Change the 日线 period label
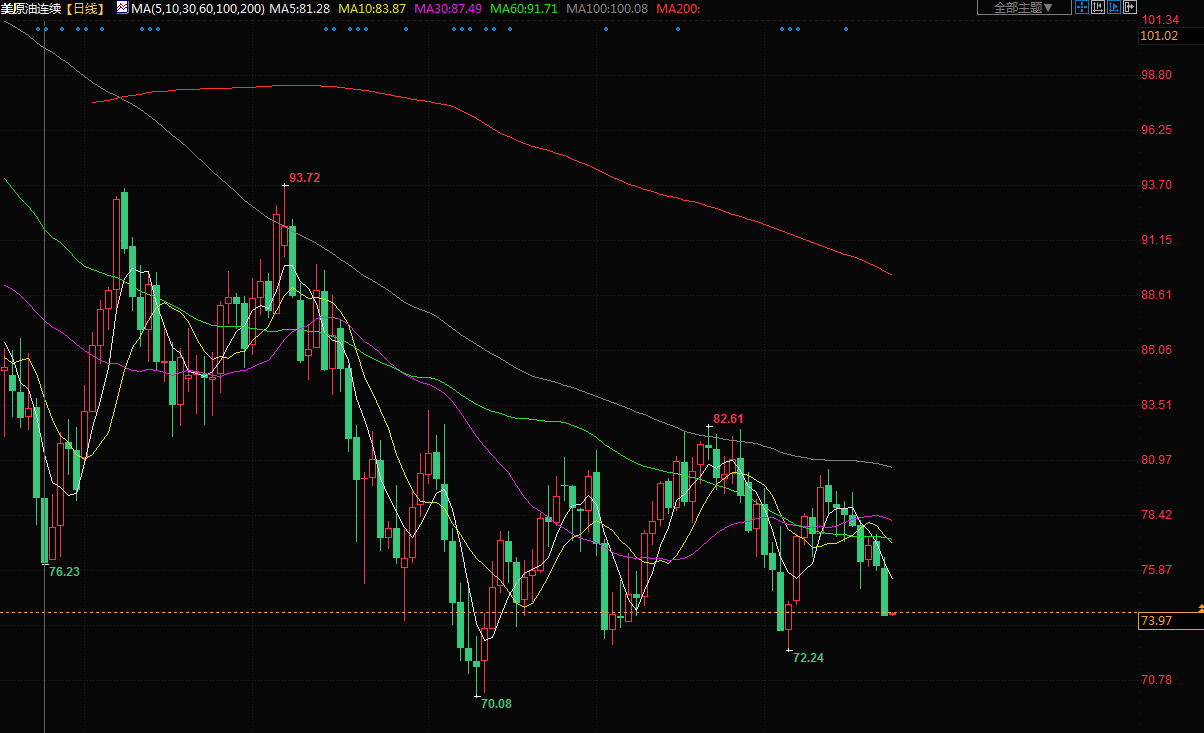 86,8
